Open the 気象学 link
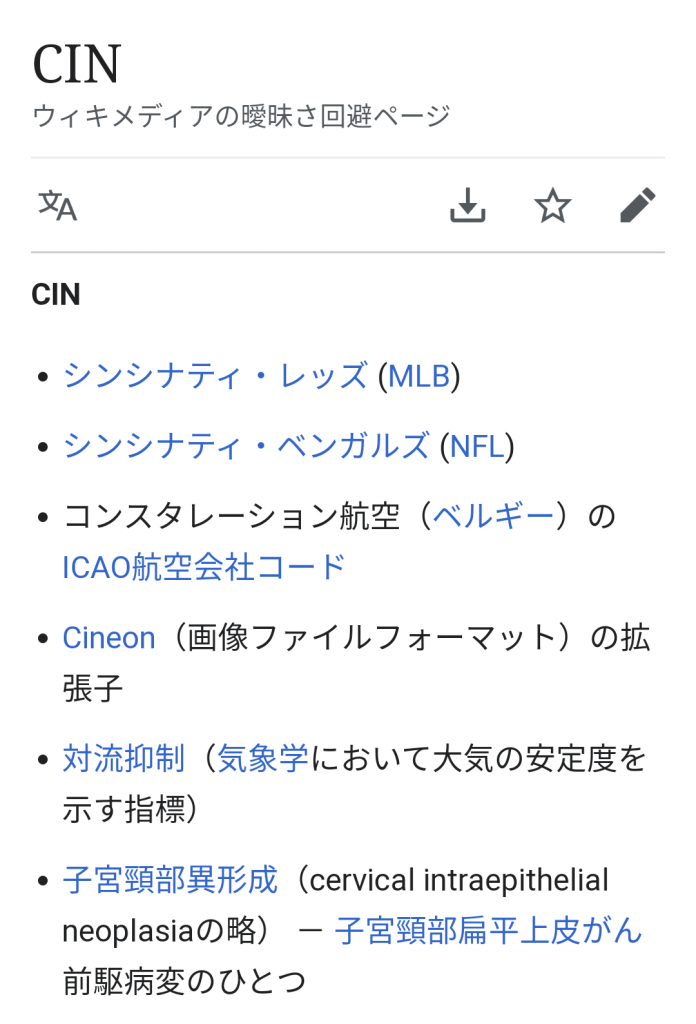The height and width of the screenshot is (1024, 696). tap(264, 759)
